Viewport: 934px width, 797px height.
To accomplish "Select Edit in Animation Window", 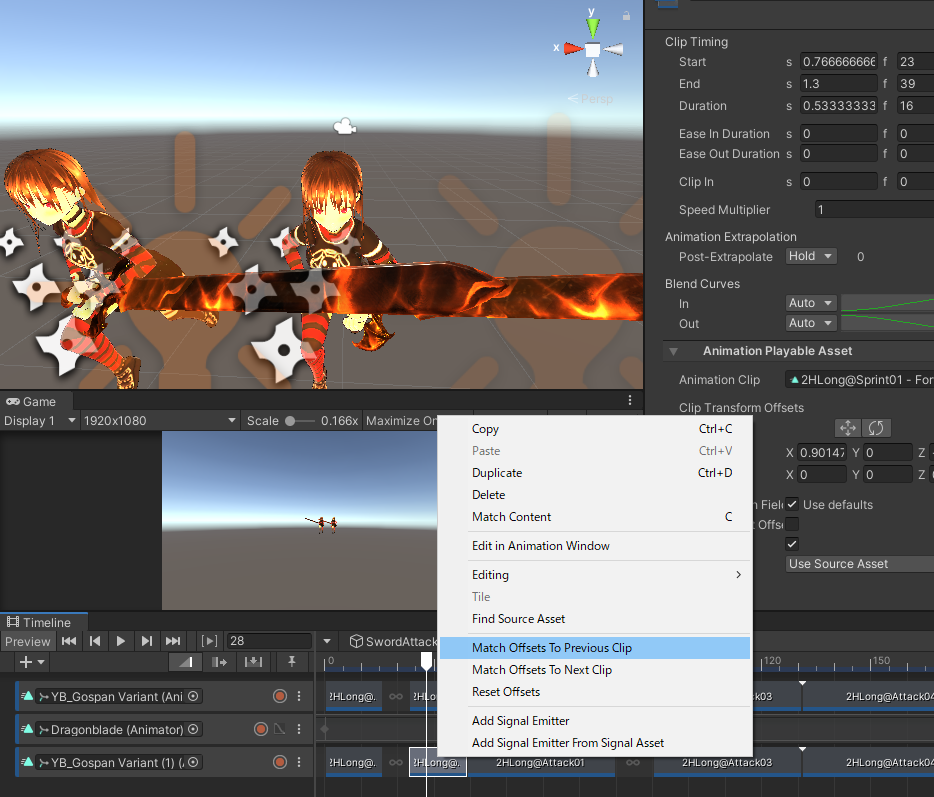I will pyautogui.click(x=594, y=546).
